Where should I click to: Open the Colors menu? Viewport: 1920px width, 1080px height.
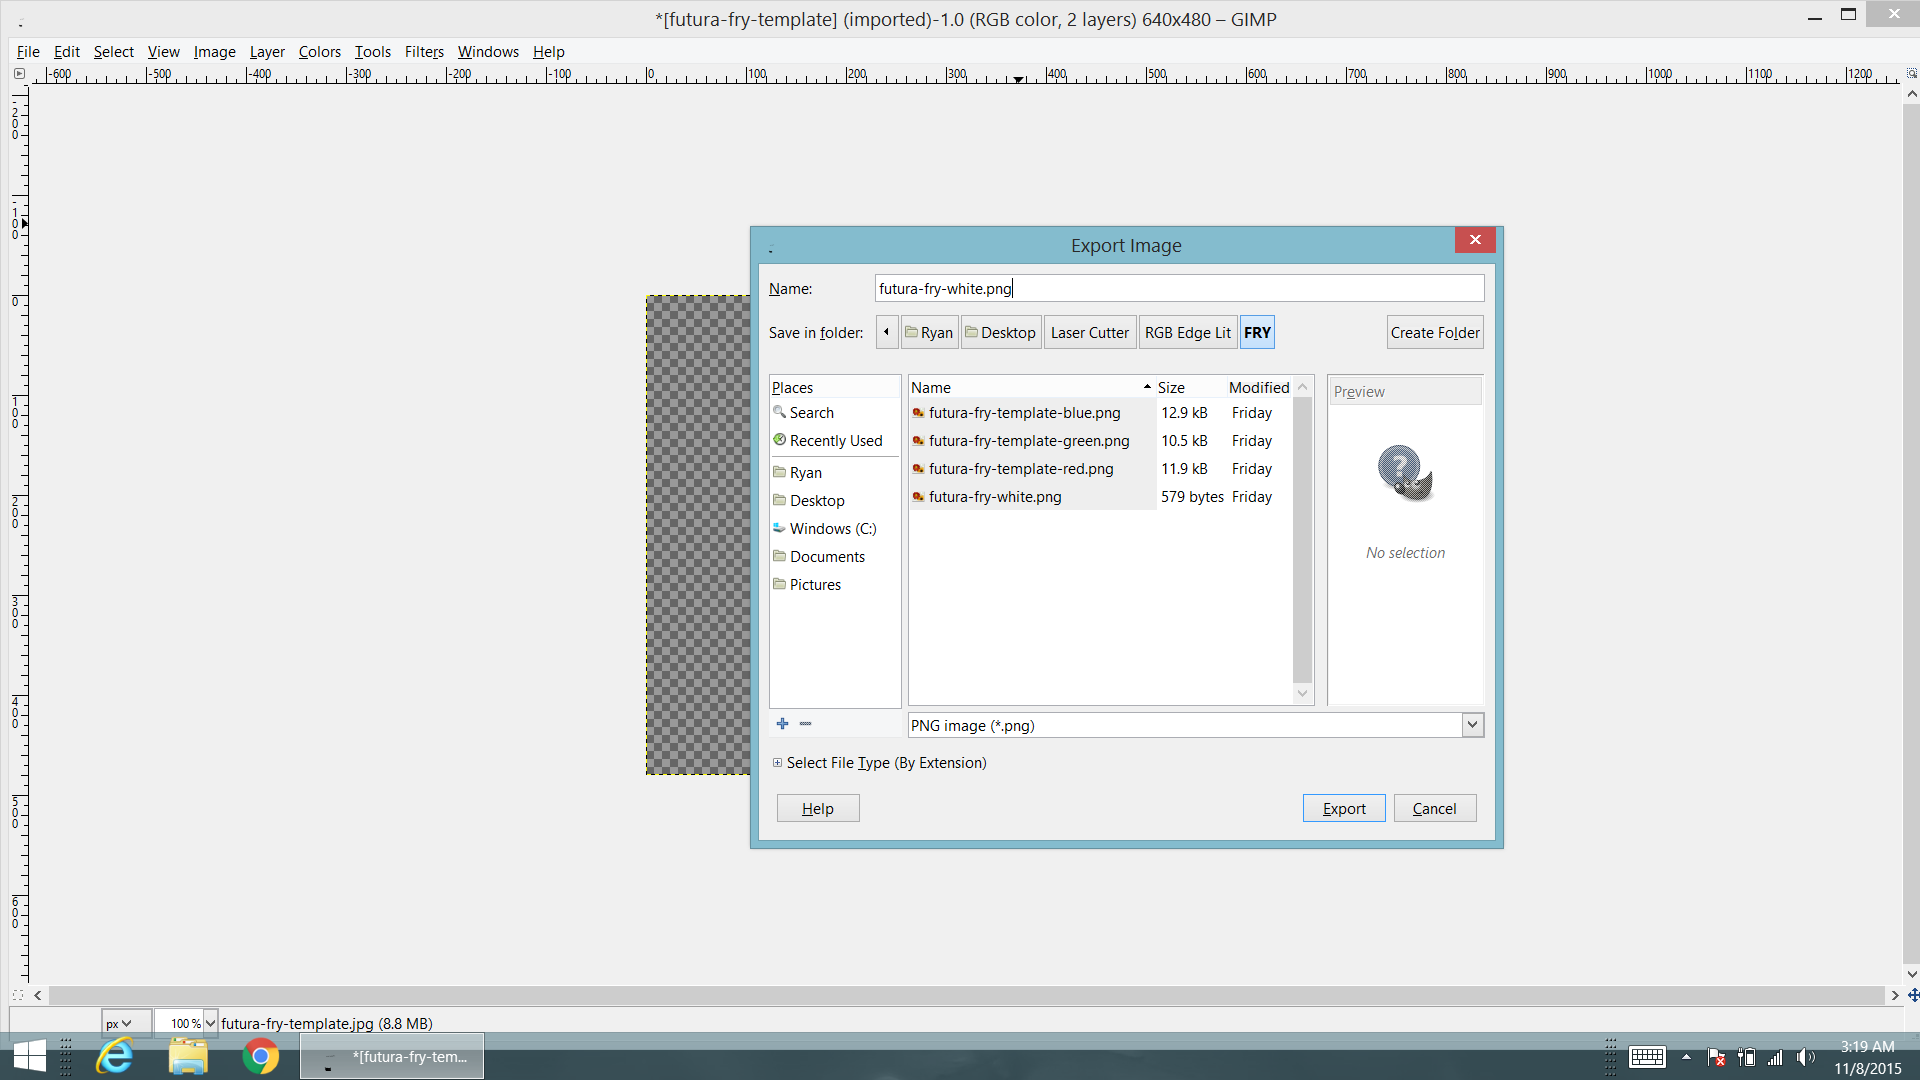pos(319,51)
